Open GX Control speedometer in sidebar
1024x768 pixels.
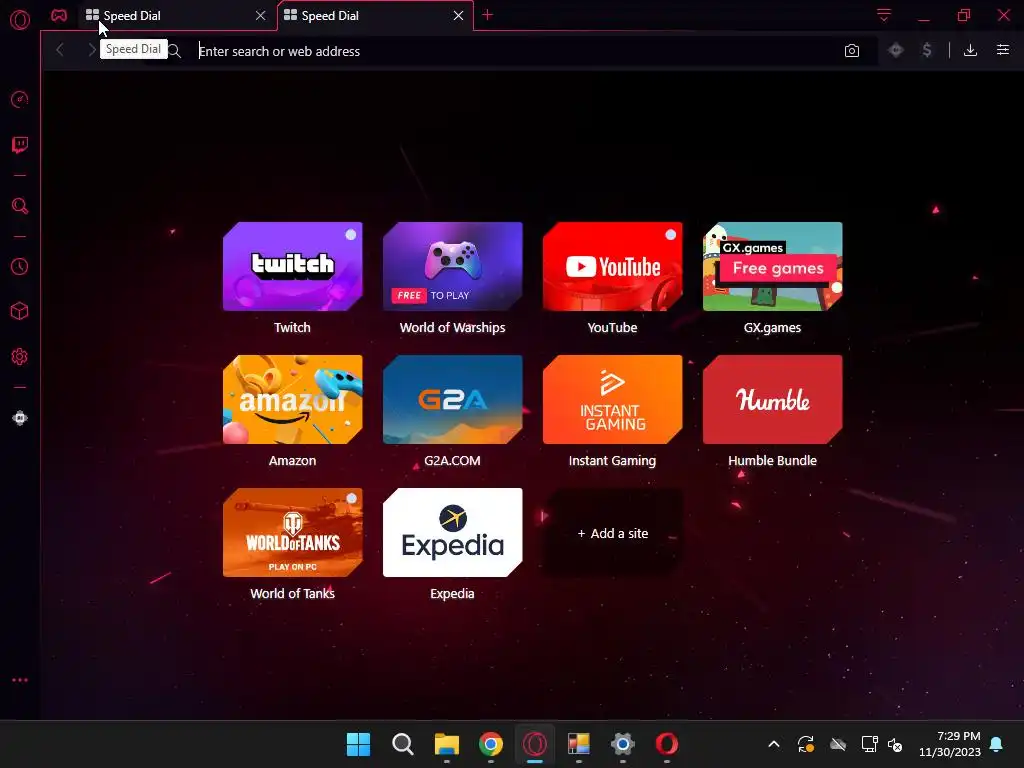pyautogui.click(x=20, y=99)
